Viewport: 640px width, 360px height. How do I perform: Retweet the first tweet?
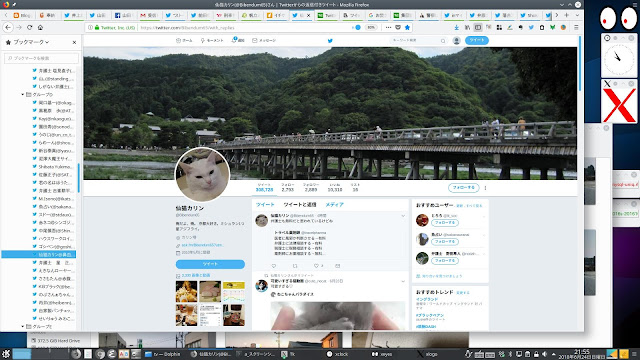[x=295, y=266]
